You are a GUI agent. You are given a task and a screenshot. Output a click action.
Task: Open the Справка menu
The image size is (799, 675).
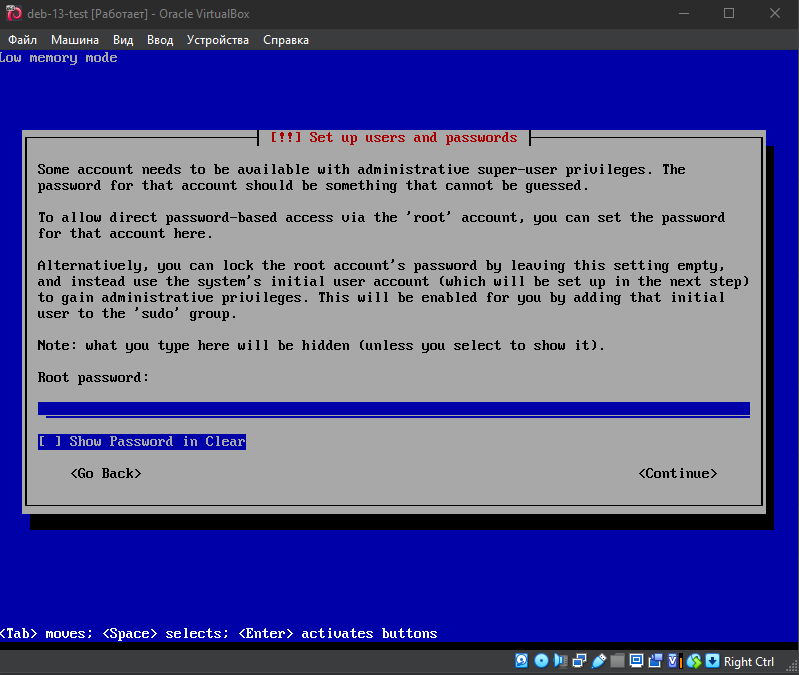286,40
